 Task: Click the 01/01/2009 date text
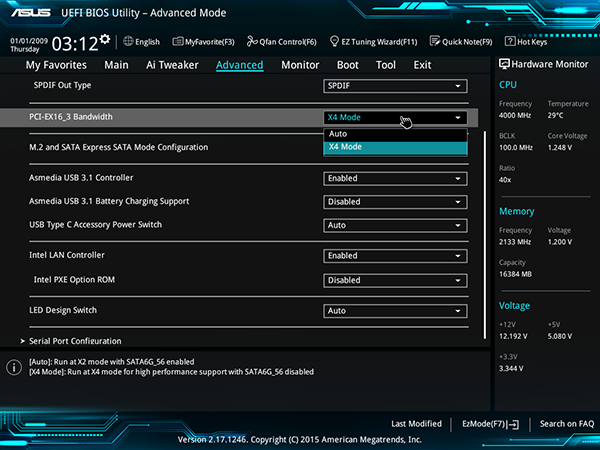[29, 41]
